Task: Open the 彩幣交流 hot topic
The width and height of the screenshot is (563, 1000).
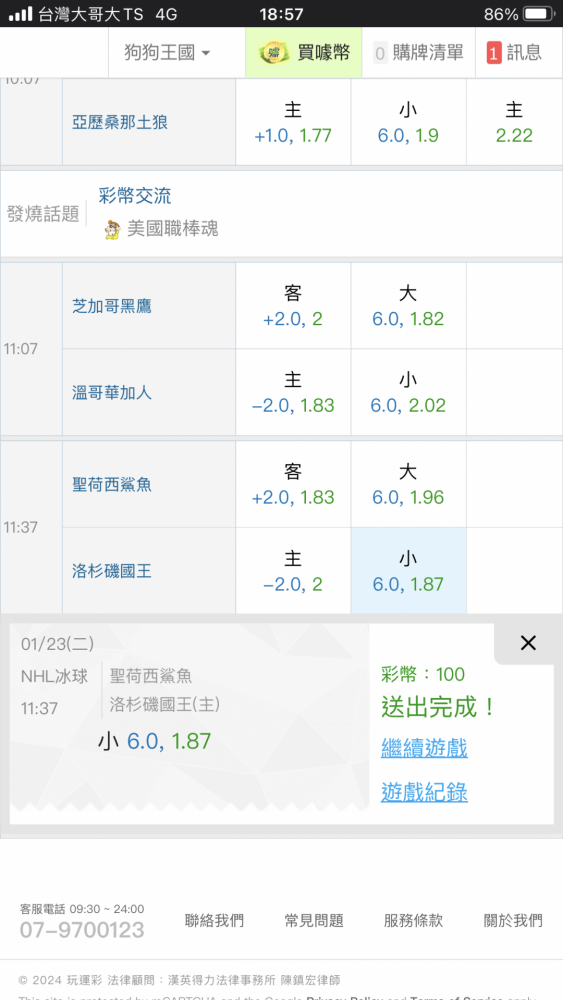Action: pos(135,196)
